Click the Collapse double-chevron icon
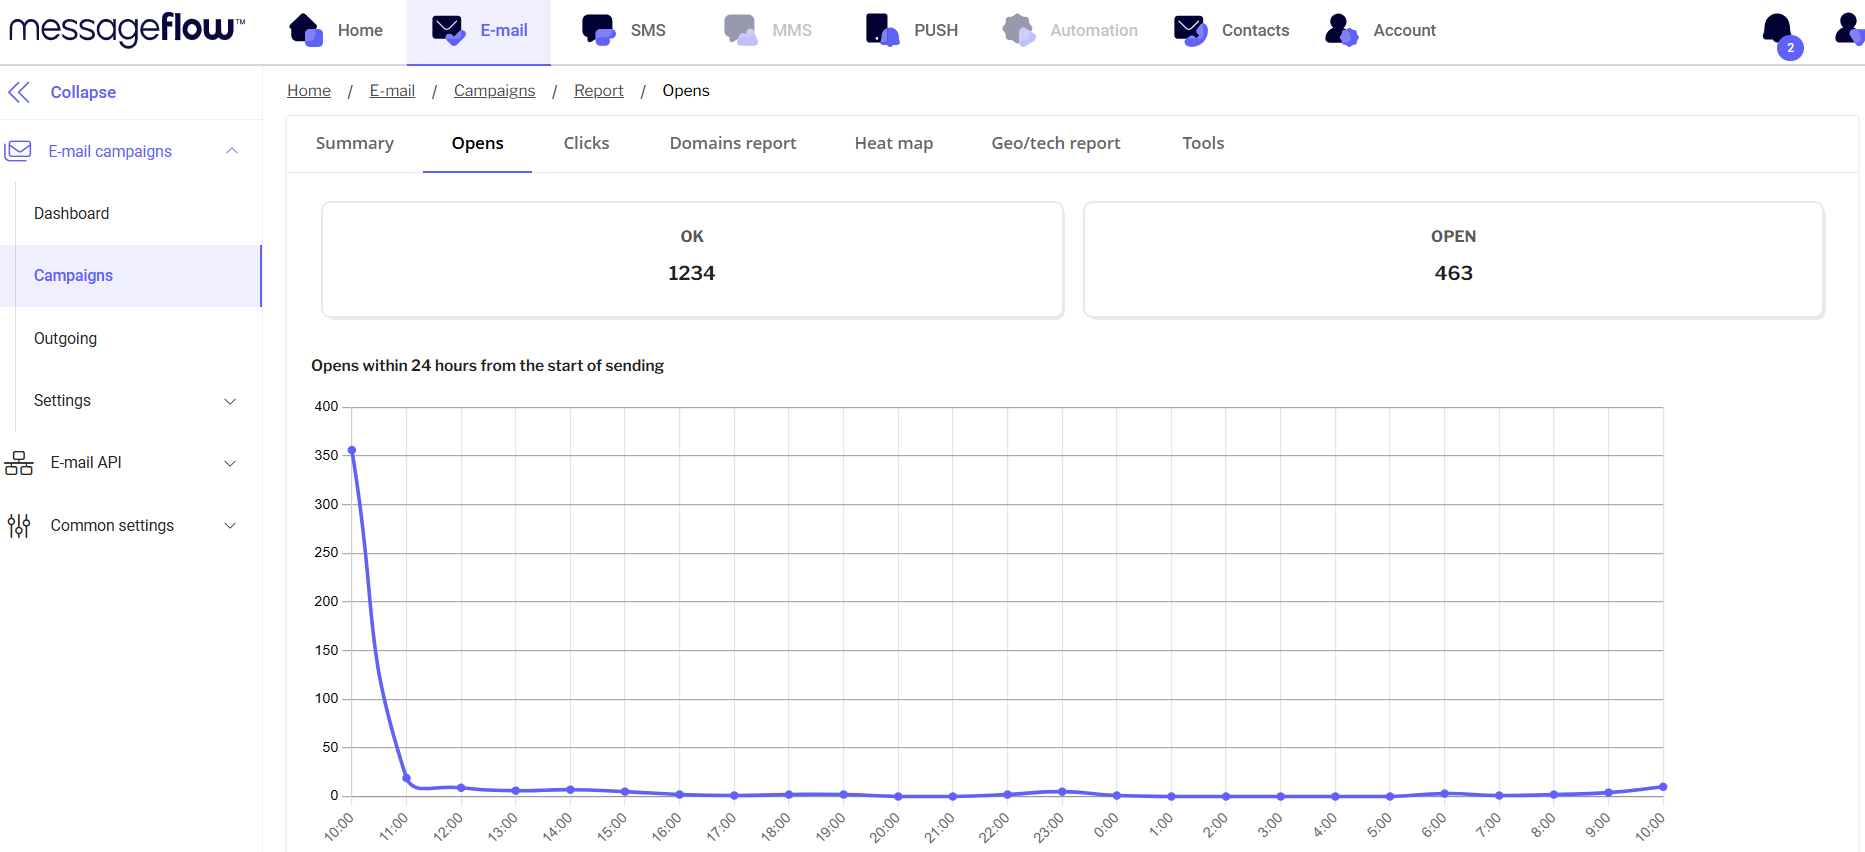Screen dimensions: 1865x852 tap(19, 92)
